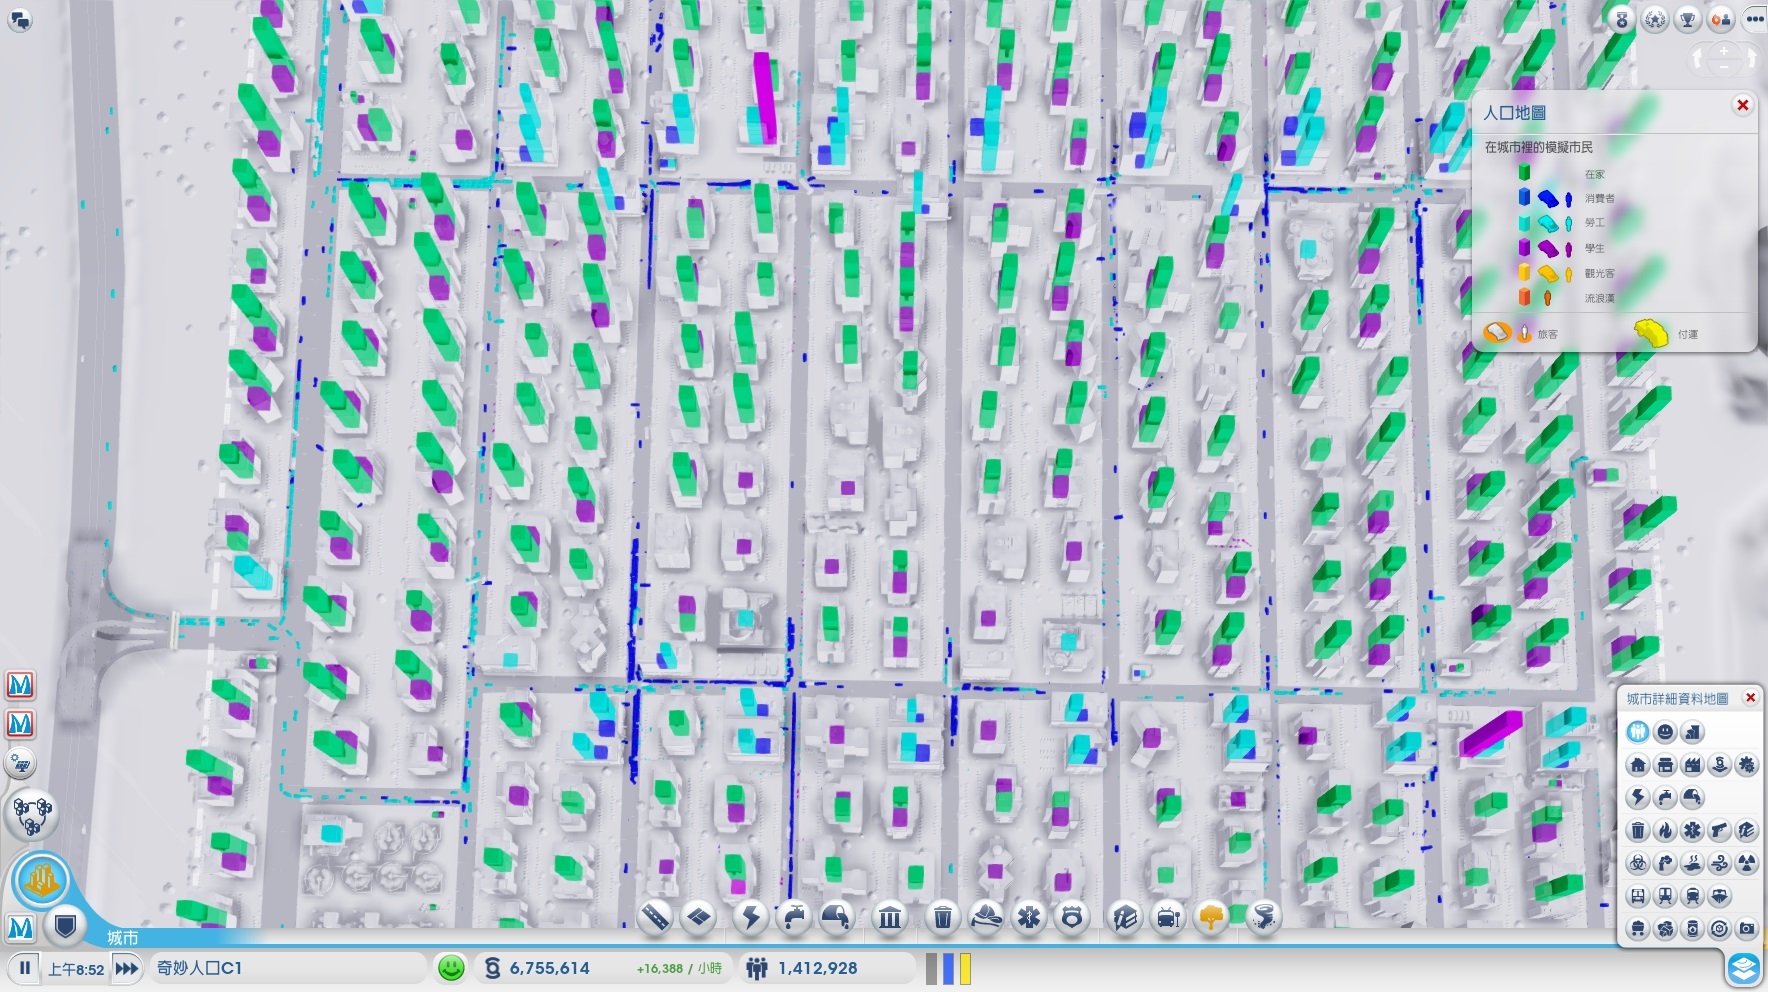This screenshot has height=992, width=1768.
Task: Select the Population data map
Action: [x=1638, y=732]
